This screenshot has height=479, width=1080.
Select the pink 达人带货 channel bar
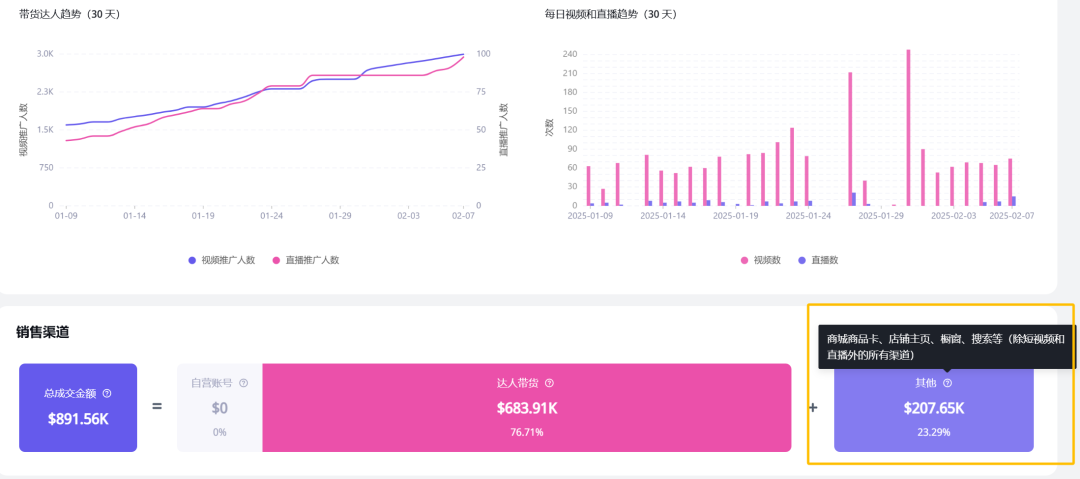[x=527, y=408]
